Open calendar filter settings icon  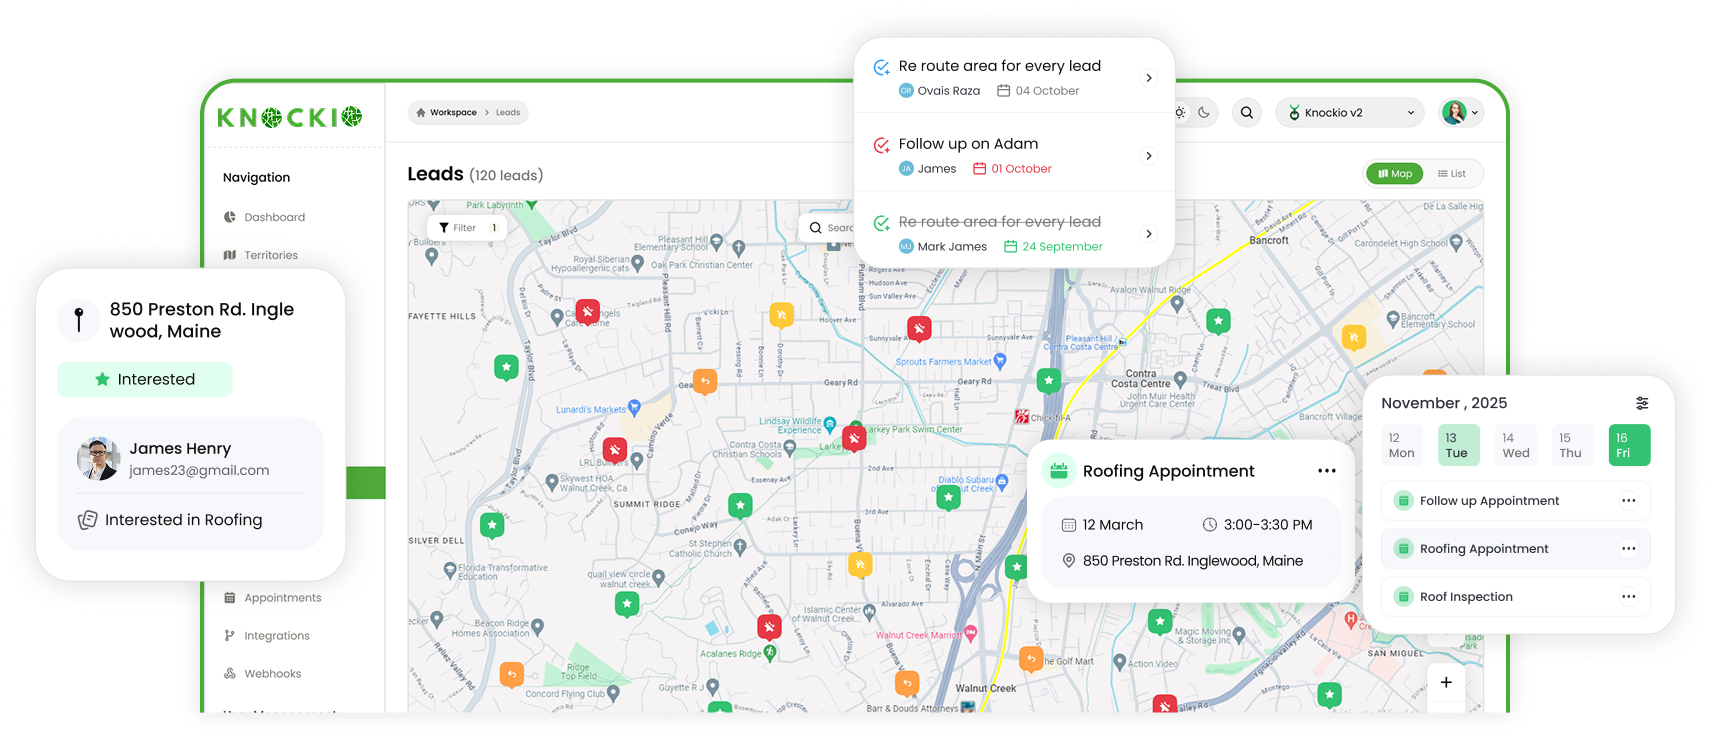[x=1641, y=403]
